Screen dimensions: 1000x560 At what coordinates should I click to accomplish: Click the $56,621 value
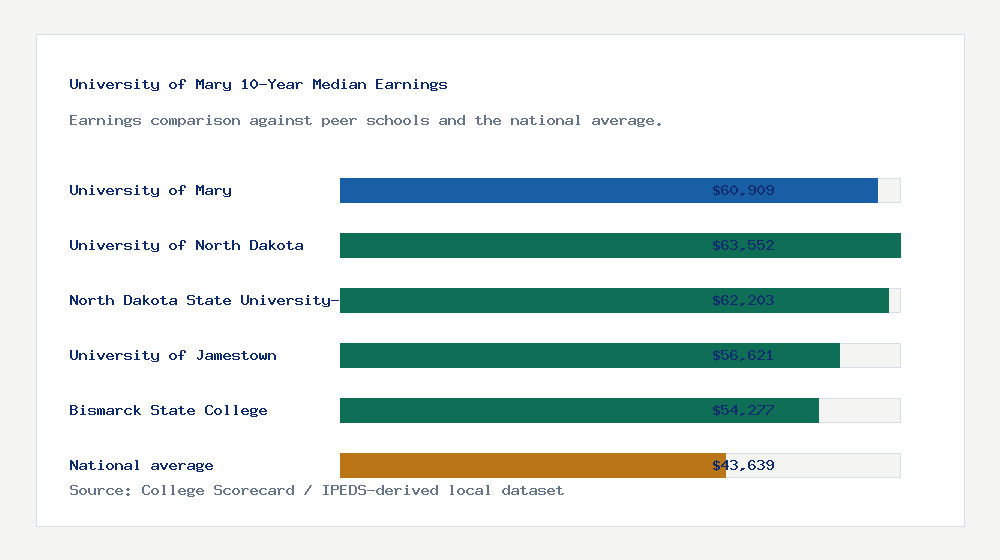coord(743,355)
